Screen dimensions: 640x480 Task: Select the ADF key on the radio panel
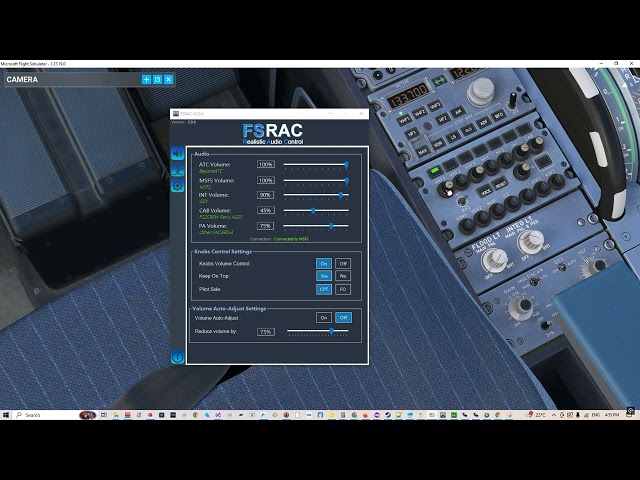[x=484, y=122]
